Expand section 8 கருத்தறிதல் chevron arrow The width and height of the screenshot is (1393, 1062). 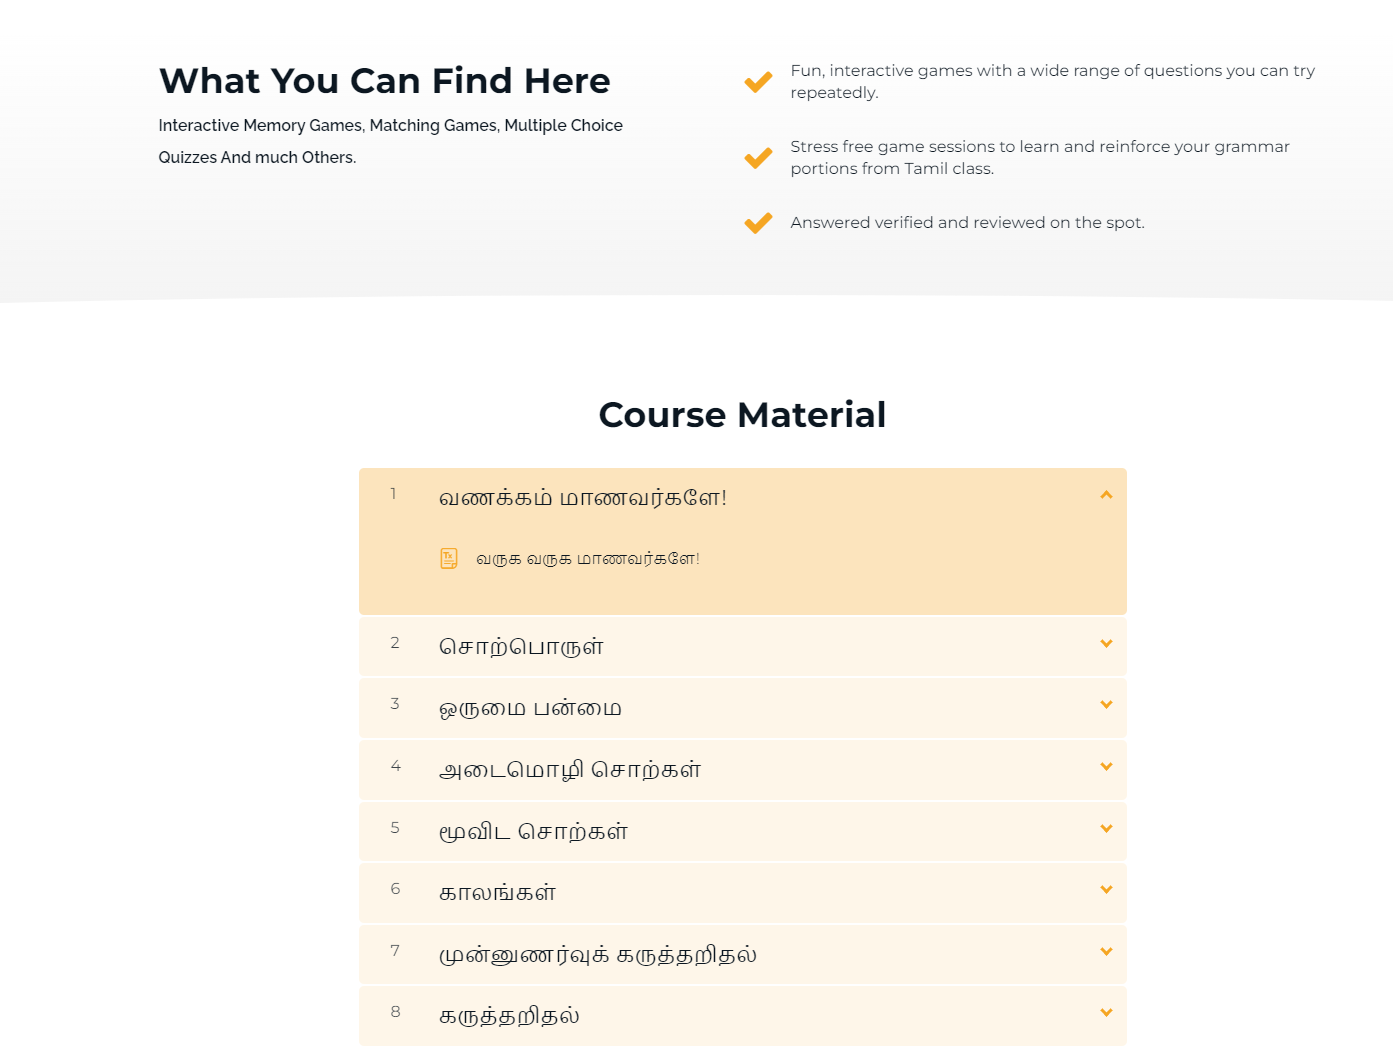click(x=1106, y=1013)
